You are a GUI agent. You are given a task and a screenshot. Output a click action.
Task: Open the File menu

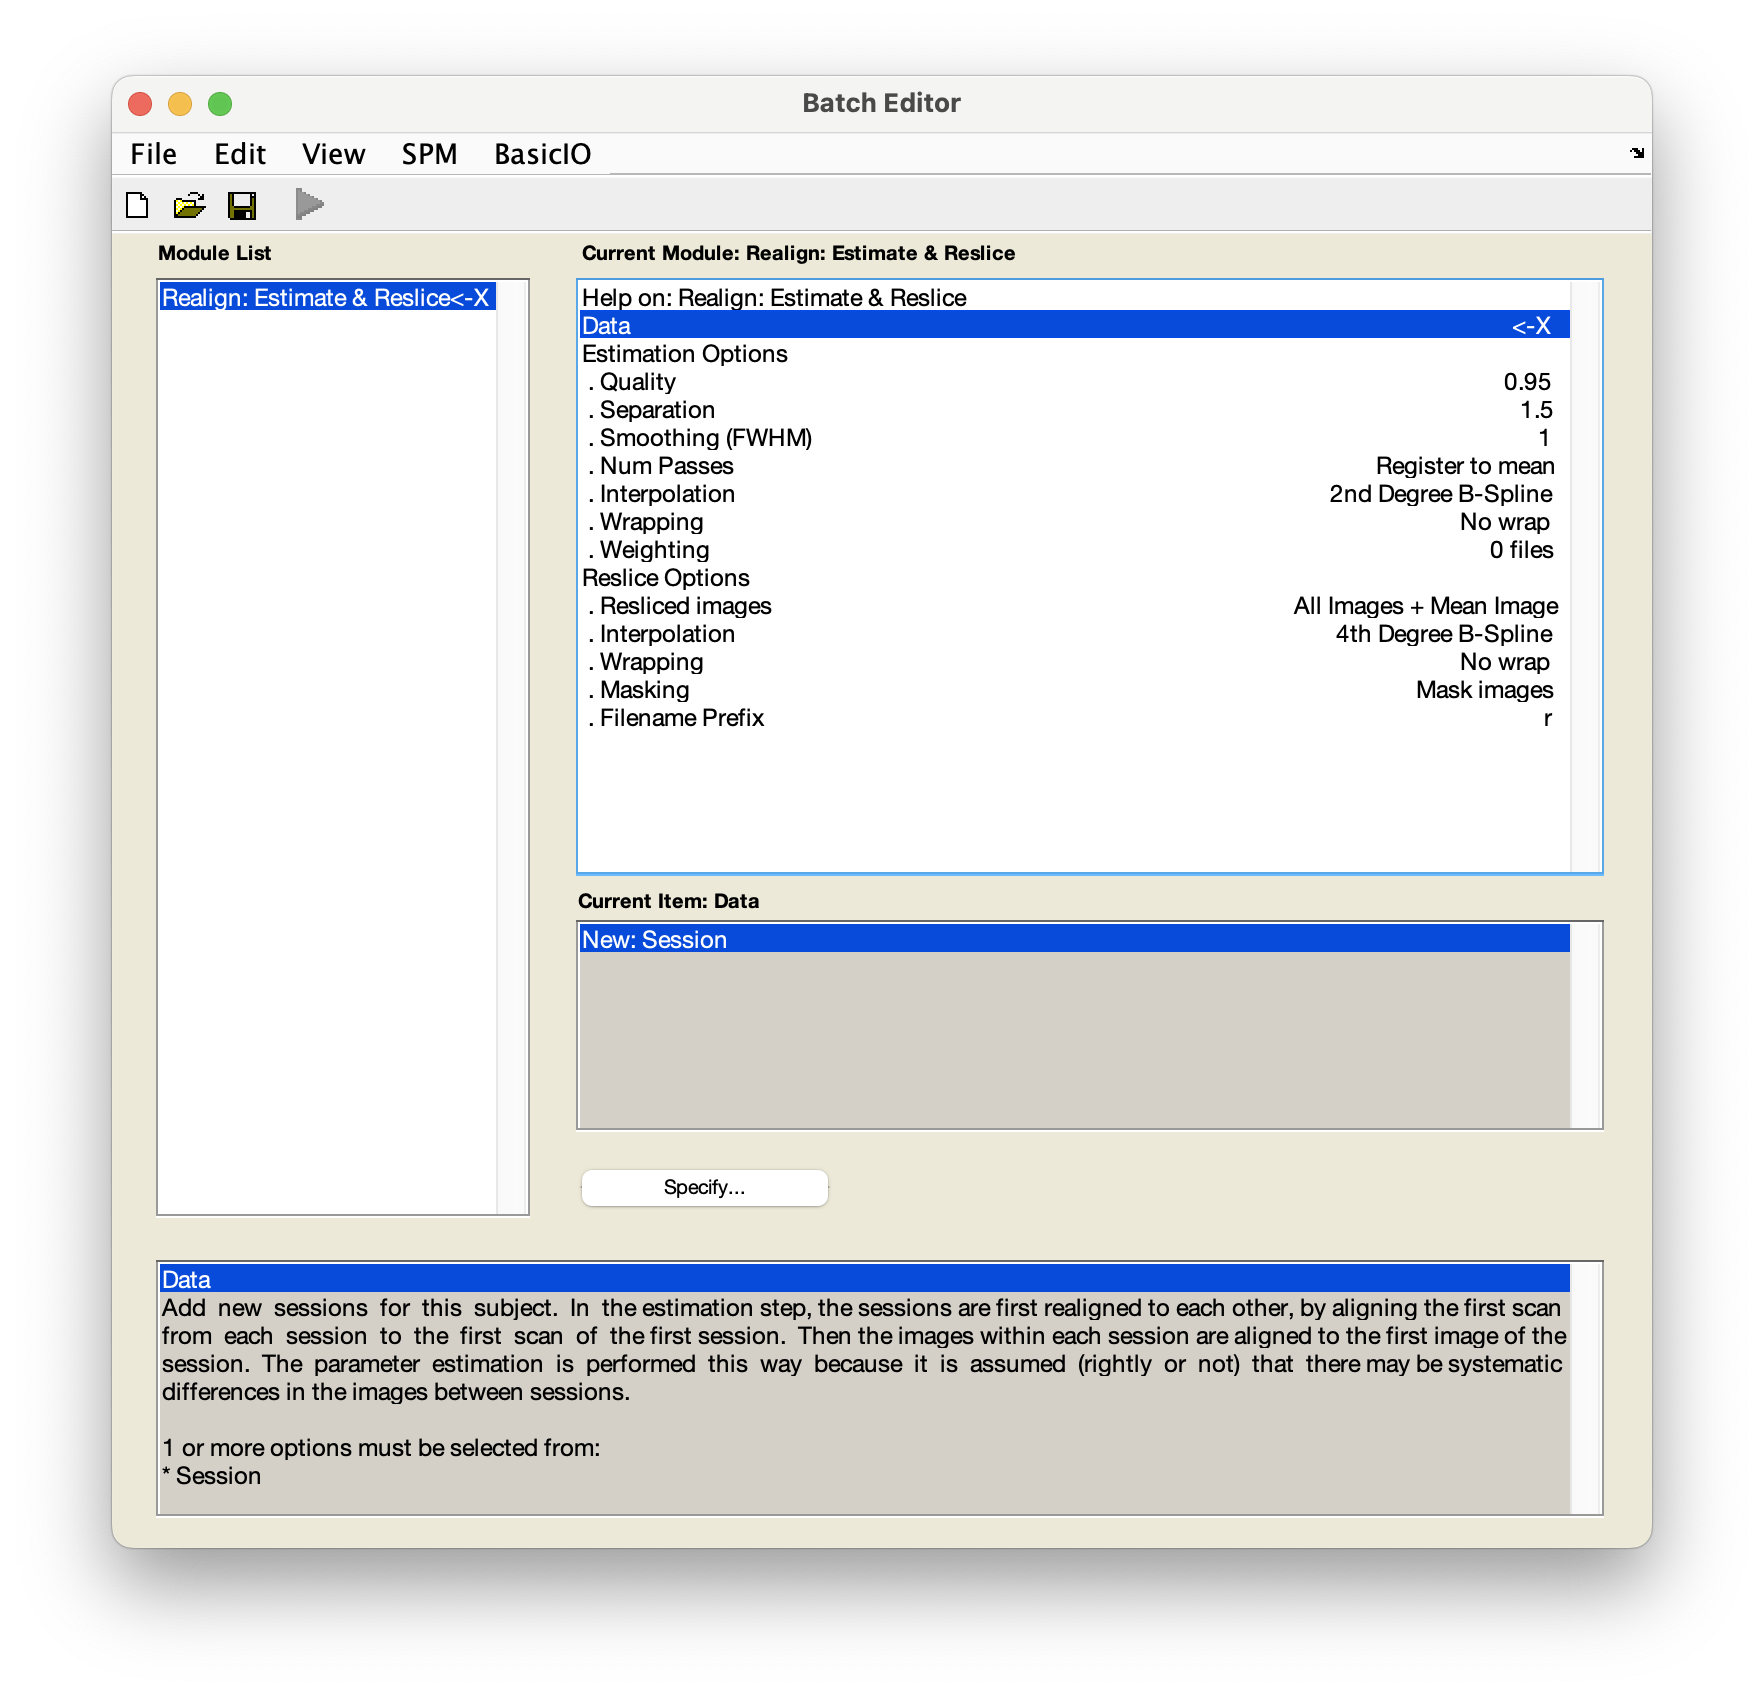[153, 154]
